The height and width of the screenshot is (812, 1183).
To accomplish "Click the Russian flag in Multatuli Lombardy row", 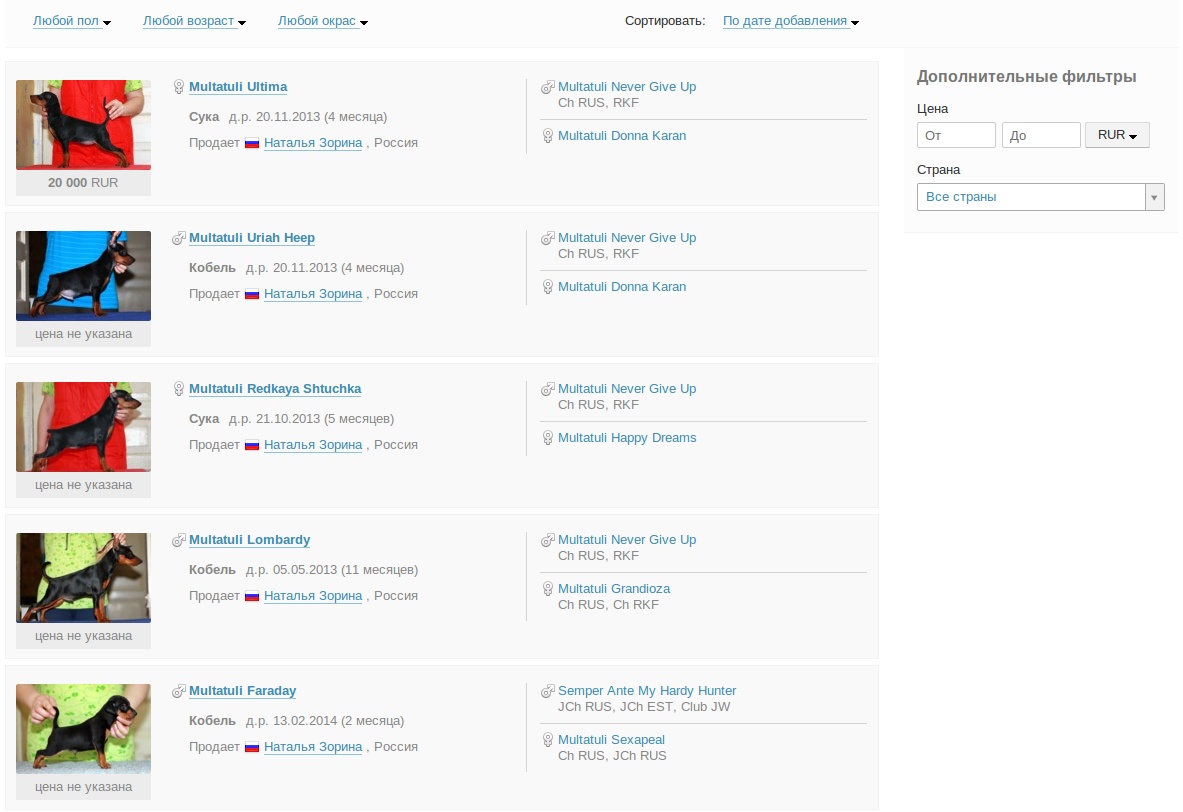I will coord(252,596).
